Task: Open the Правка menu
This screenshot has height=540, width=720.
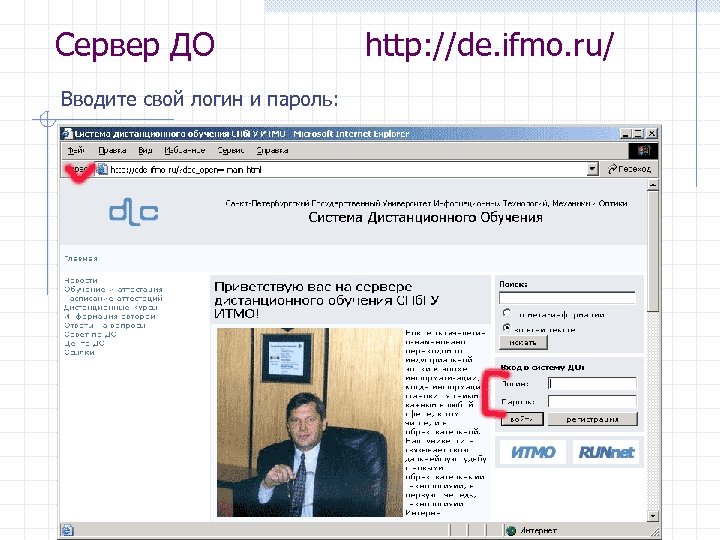Action: (x=112, y=151)
